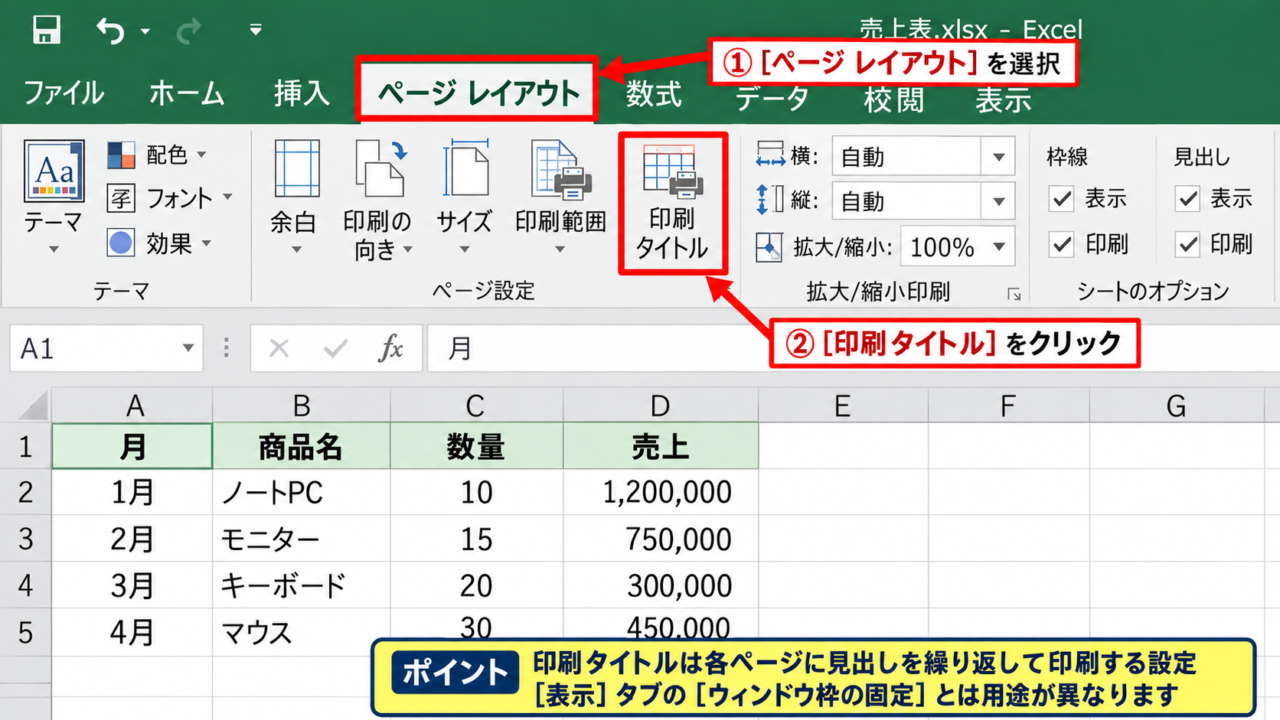This screenshot has height=720, width=1280.
Task: Open the Orientation (印刷の向き) menu
Action: point(377,200)
